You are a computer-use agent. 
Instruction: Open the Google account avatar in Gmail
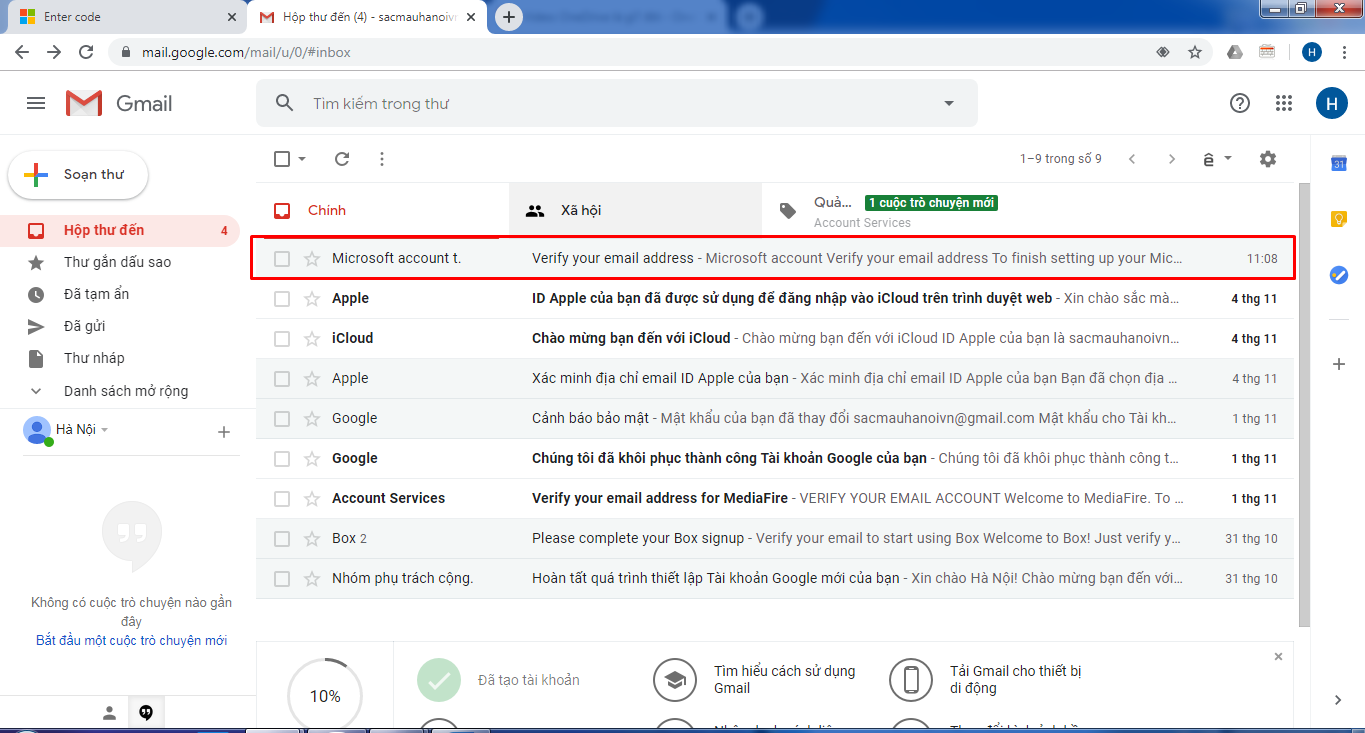coord(1332,103)
